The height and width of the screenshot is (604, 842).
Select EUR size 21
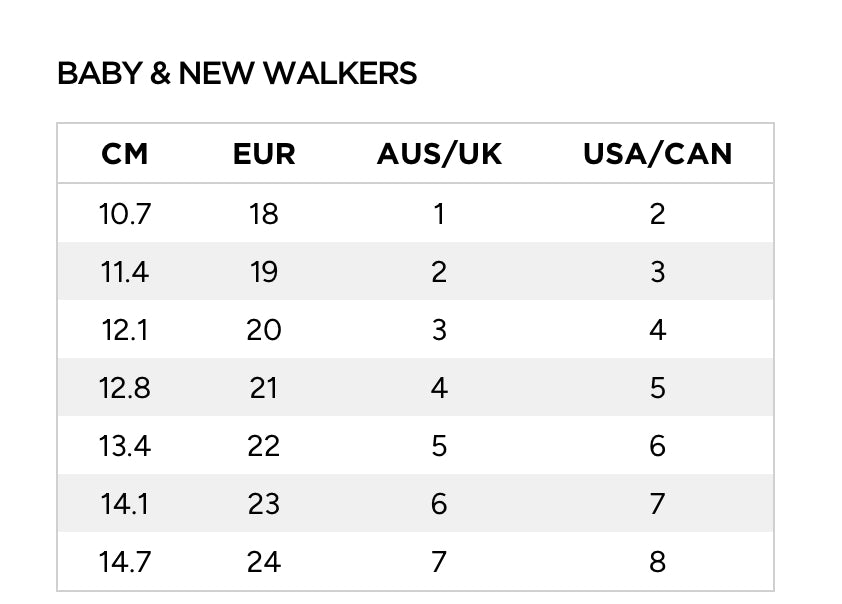[264, 387]
